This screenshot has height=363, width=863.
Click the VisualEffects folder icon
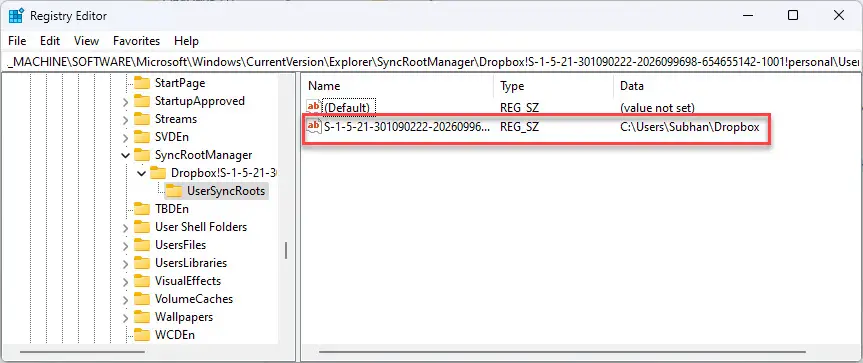[142, 281]
